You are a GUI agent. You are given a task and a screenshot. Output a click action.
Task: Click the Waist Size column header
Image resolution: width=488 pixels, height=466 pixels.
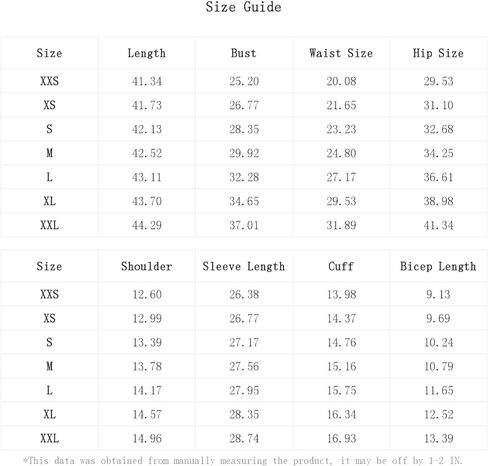pyautogui.click(x=341, y=53)
